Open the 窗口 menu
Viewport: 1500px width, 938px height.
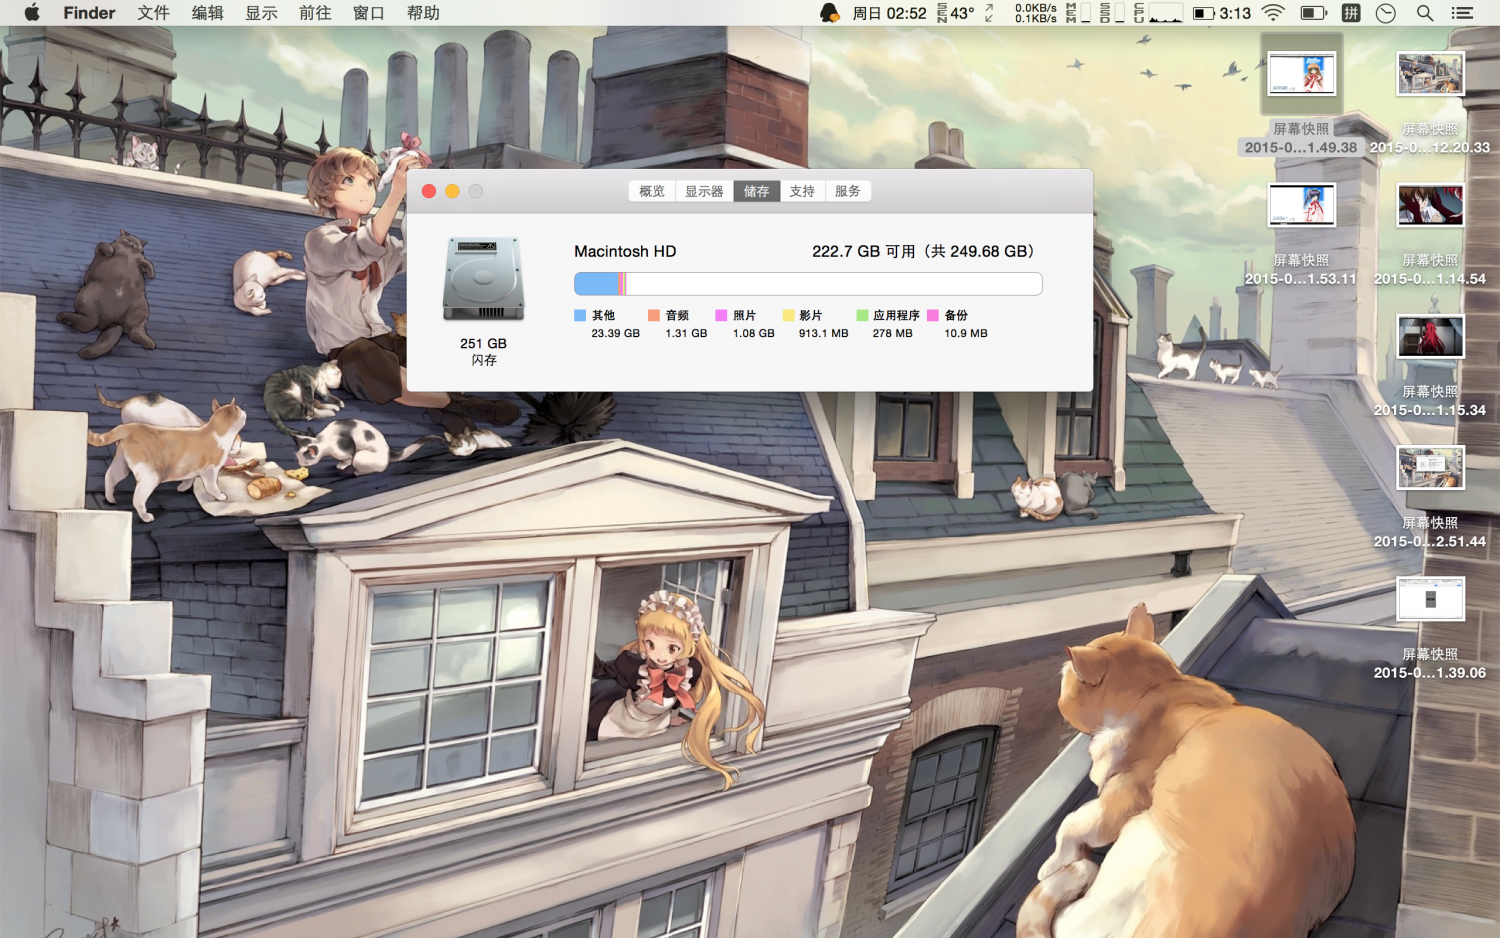coord(369,13)
